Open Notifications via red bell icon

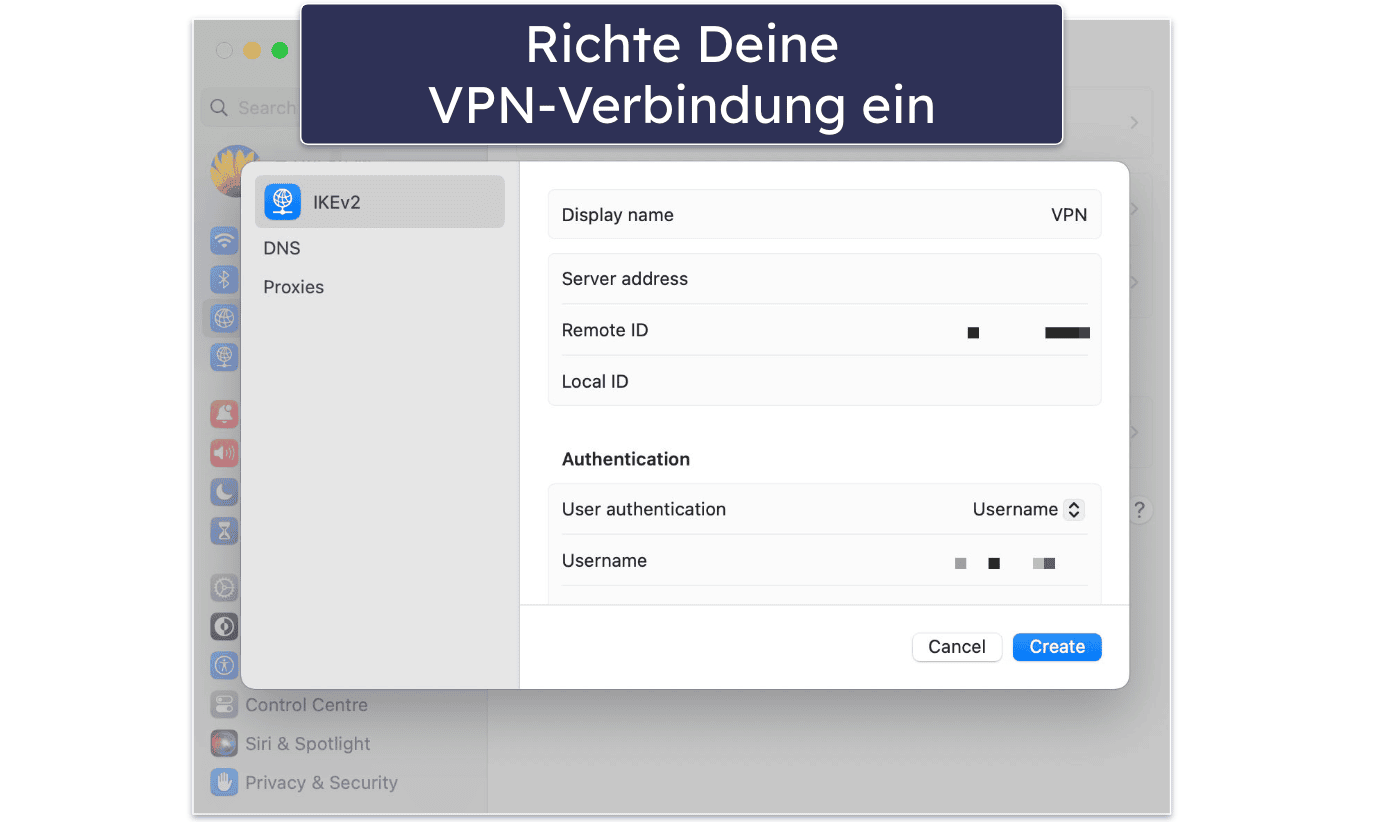(x=224, y=414)
